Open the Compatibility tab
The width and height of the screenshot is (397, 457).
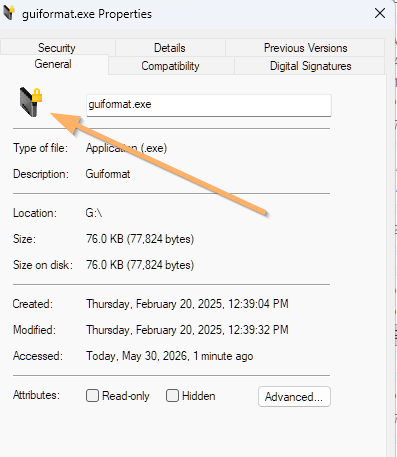click(x=171, y=66)
